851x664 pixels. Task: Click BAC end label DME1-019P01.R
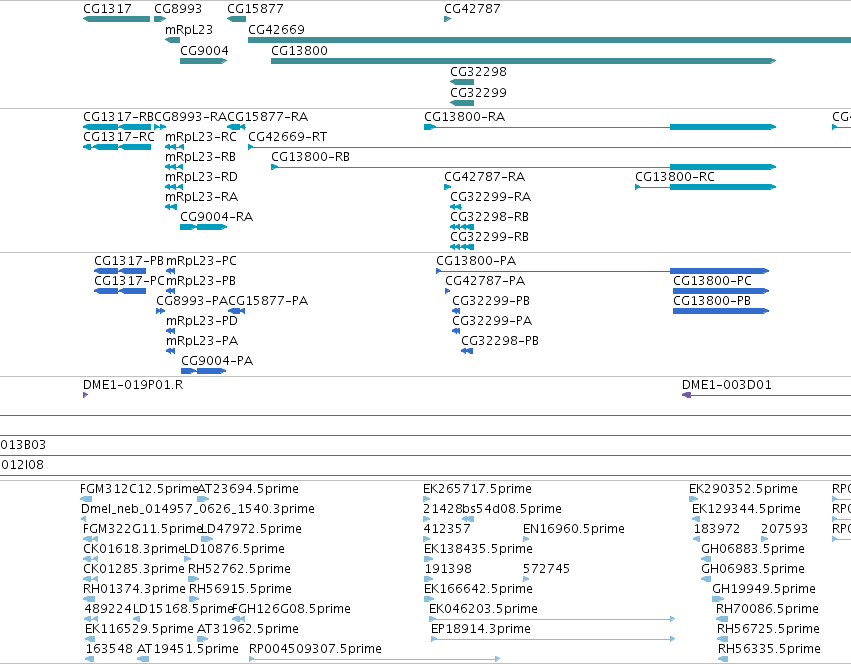point(133,385)
